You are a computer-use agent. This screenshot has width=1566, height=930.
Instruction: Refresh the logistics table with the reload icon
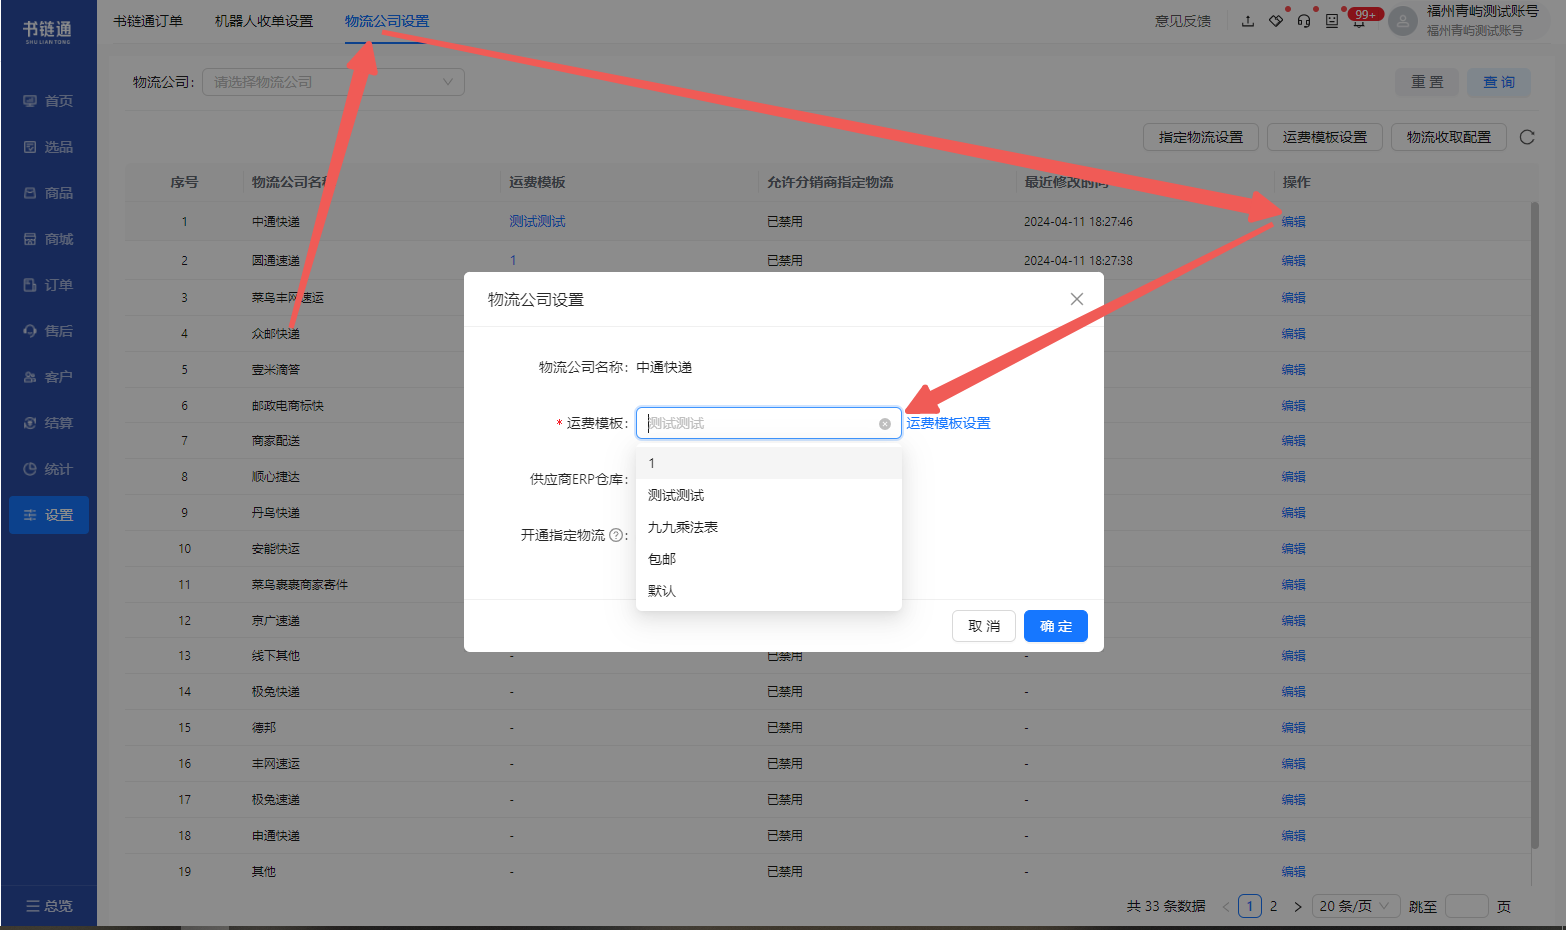[x=1527, y=137]
